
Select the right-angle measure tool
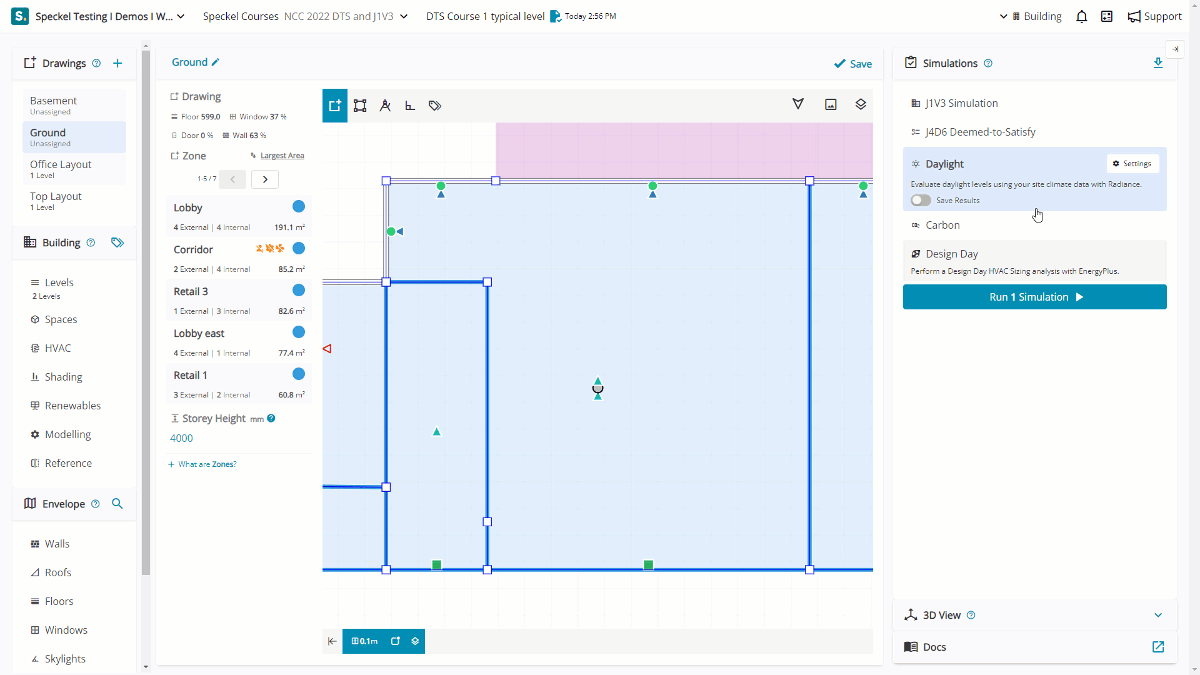(x=410, y=105)
